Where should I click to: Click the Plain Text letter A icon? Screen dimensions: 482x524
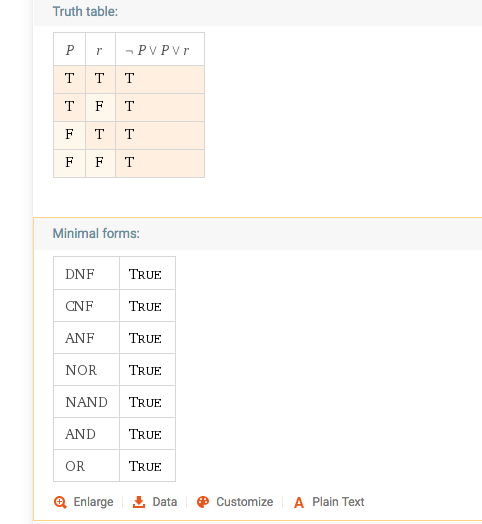click(x=299, y=503)
